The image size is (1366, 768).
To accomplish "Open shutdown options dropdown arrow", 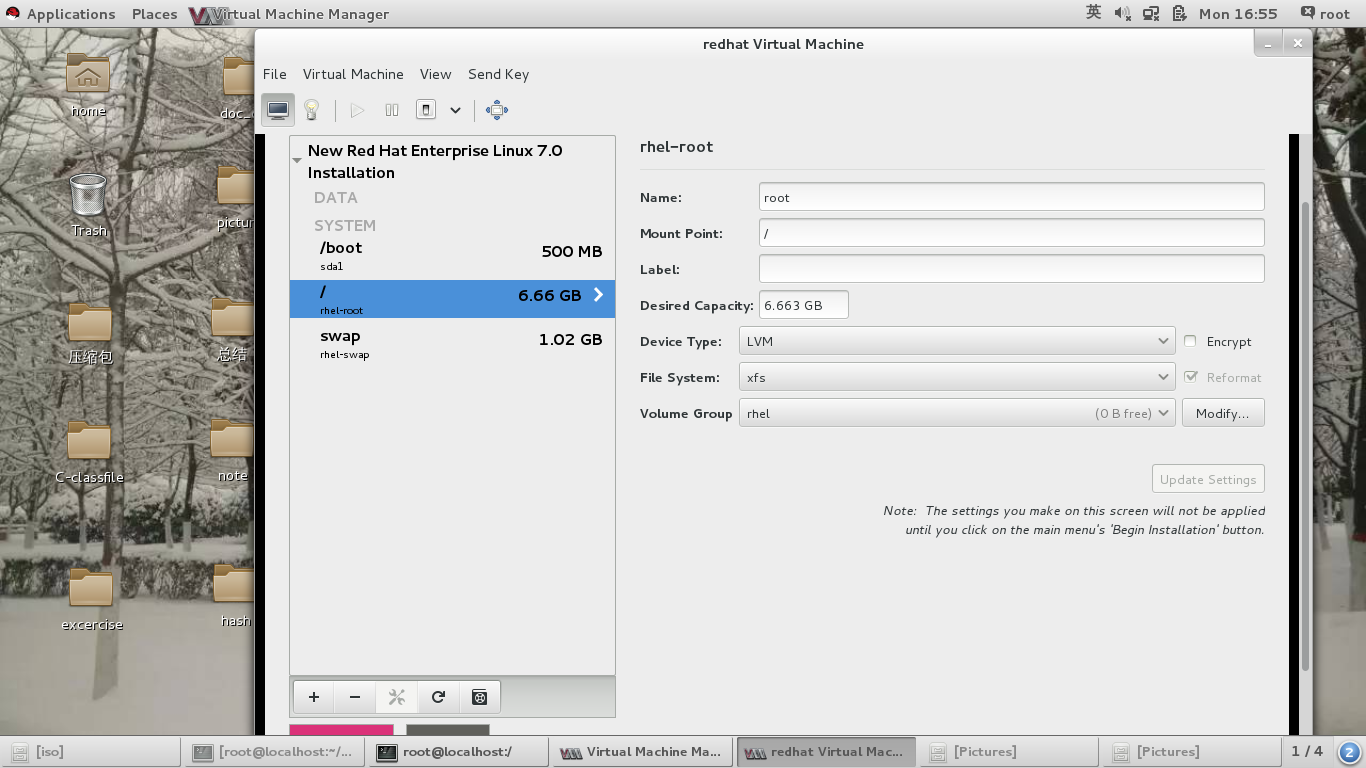I will [455, 110].
